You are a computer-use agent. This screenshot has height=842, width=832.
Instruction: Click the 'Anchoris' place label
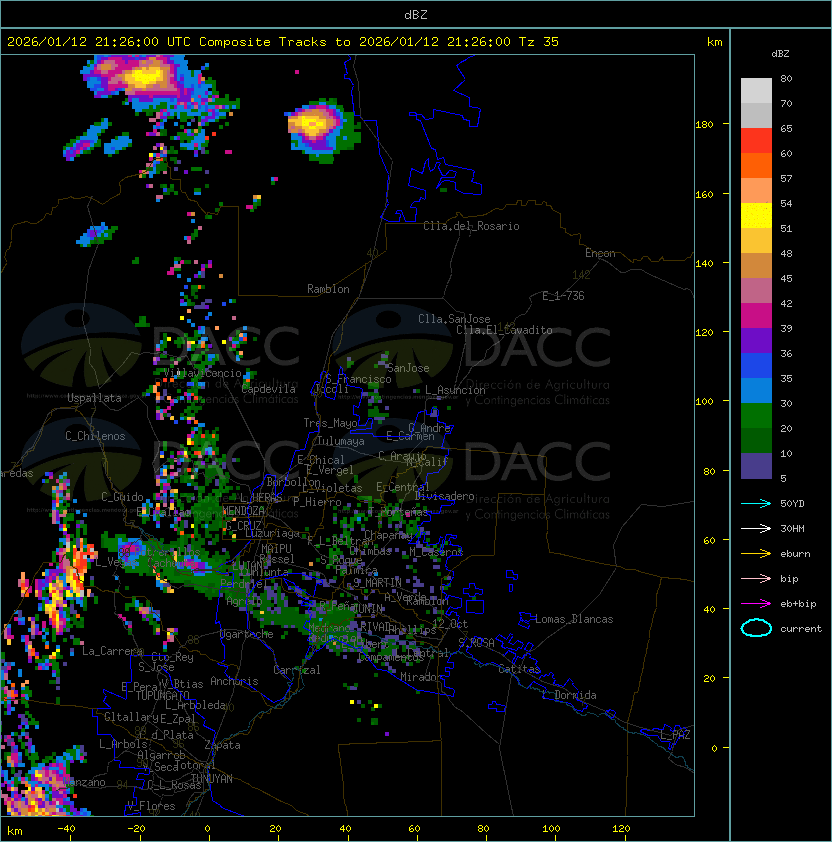tap(234, 681)
